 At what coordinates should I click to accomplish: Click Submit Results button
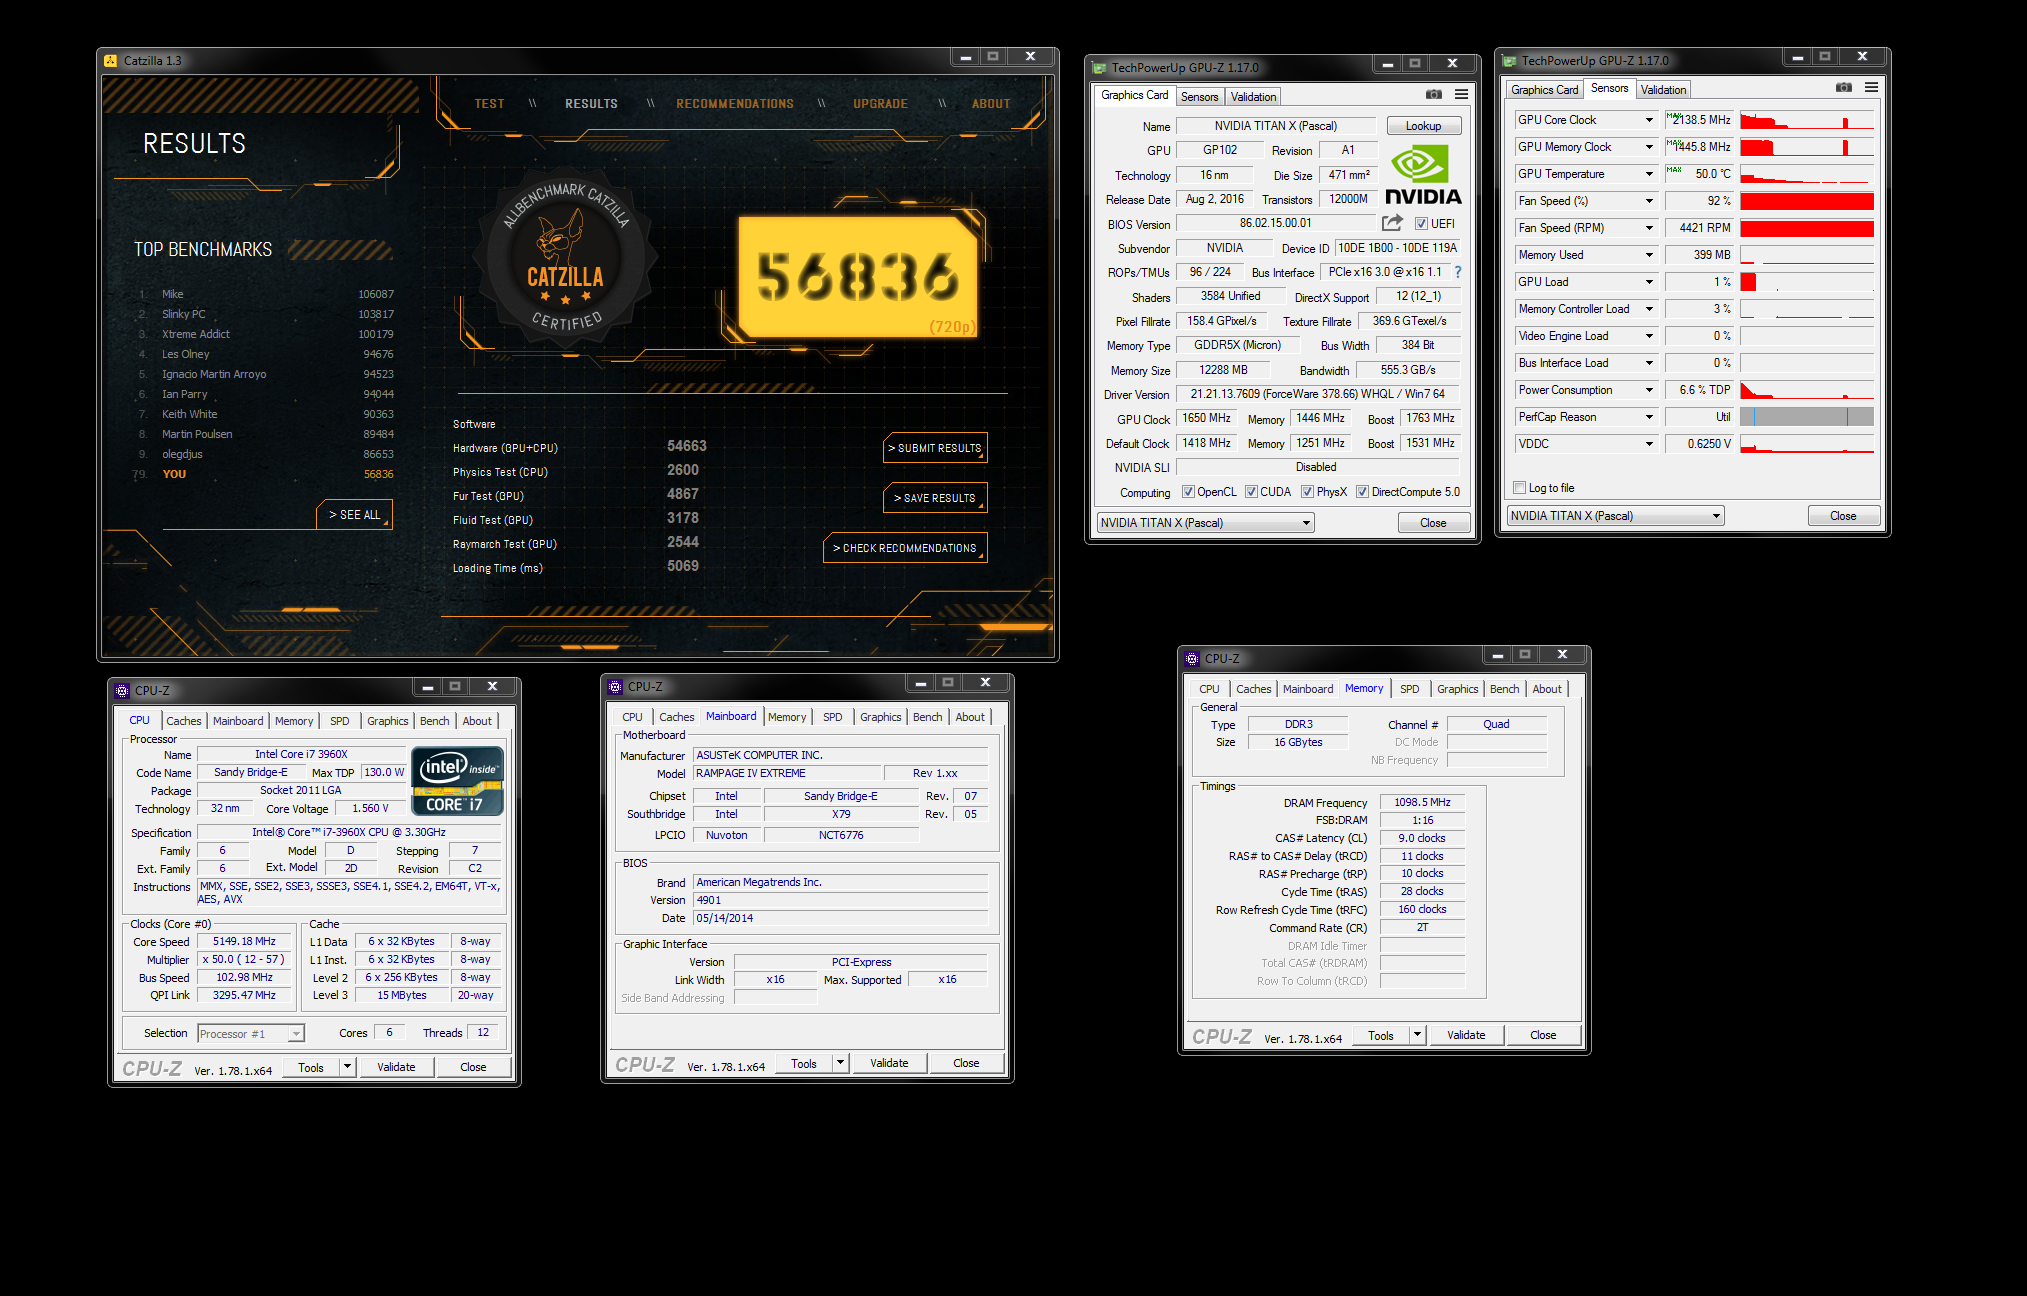click(935, 448)
